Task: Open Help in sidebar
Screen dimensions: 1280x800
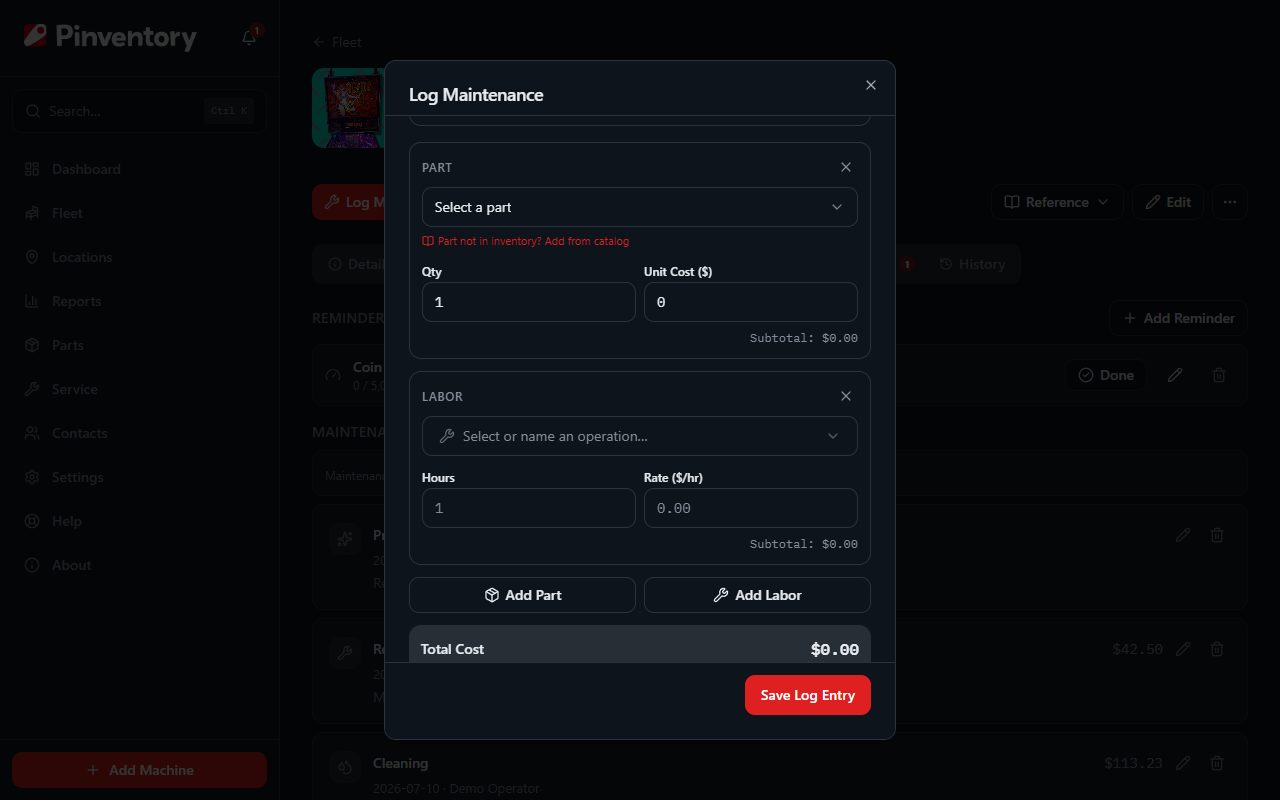Action: pyautogui.click(x=139, y=521)
